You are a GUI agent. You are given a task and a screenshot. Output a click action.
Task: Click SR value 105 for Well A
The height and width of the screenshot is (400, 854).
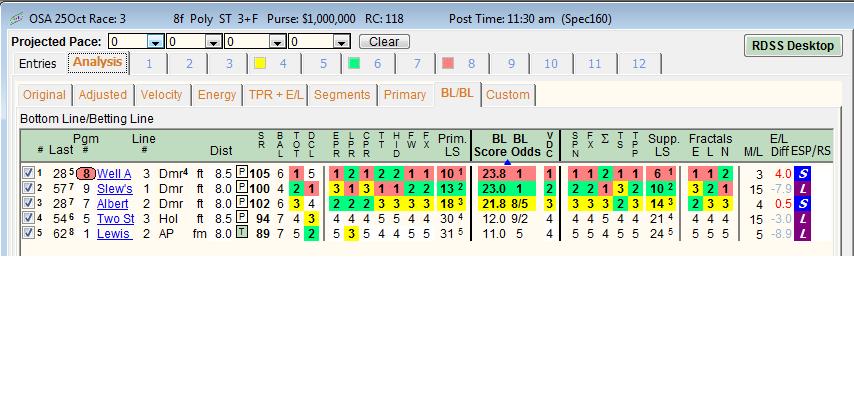click(260, 174)
